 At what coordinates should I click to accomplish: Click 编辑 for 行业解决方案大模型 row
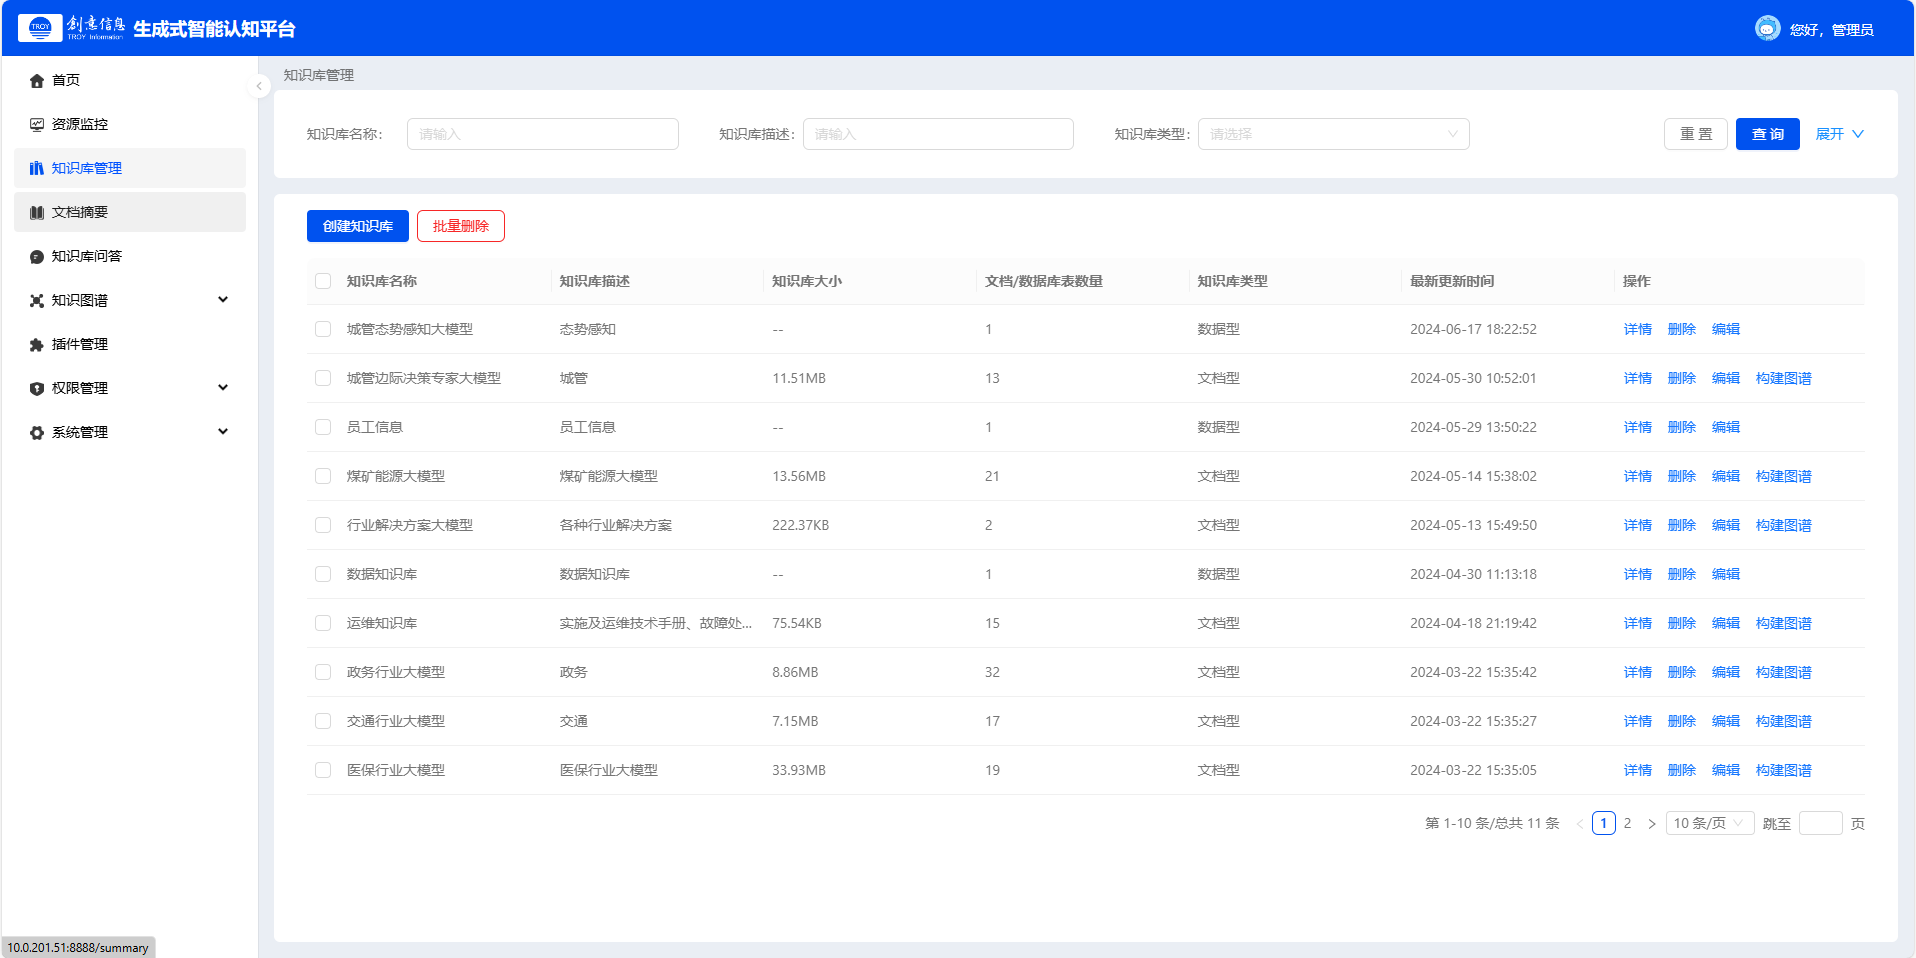point(1726,525)
